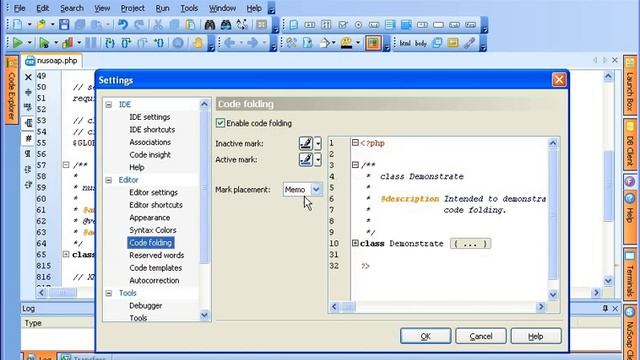Click preview horizontal scroll right arrow
Viewport: 640px width, 360px height.
pos(541,307)
